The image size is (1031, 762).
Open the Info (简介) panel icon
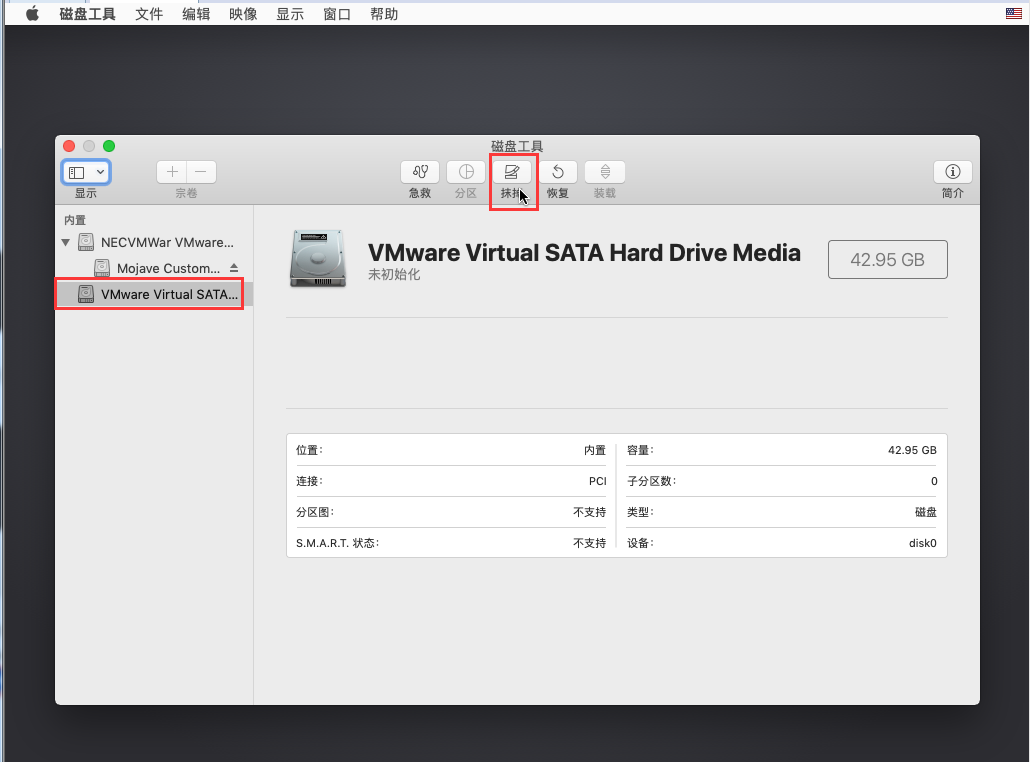[952, 172]
